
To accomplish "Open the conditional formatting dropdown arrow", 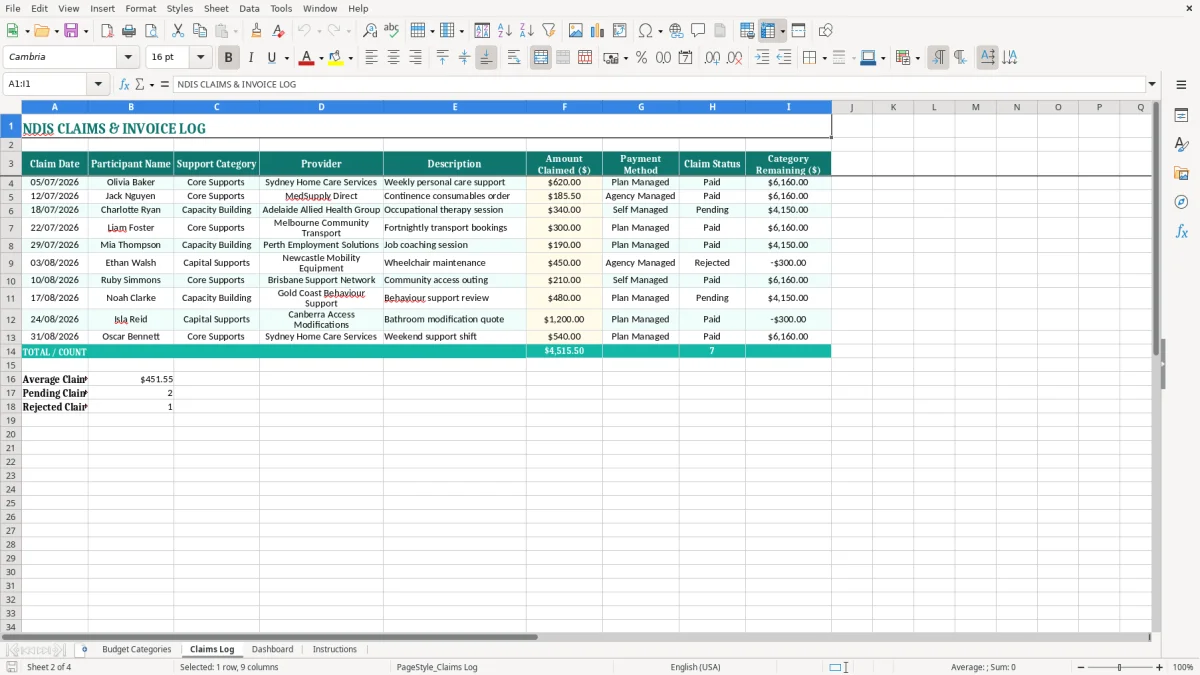I will tap(917, 58).
